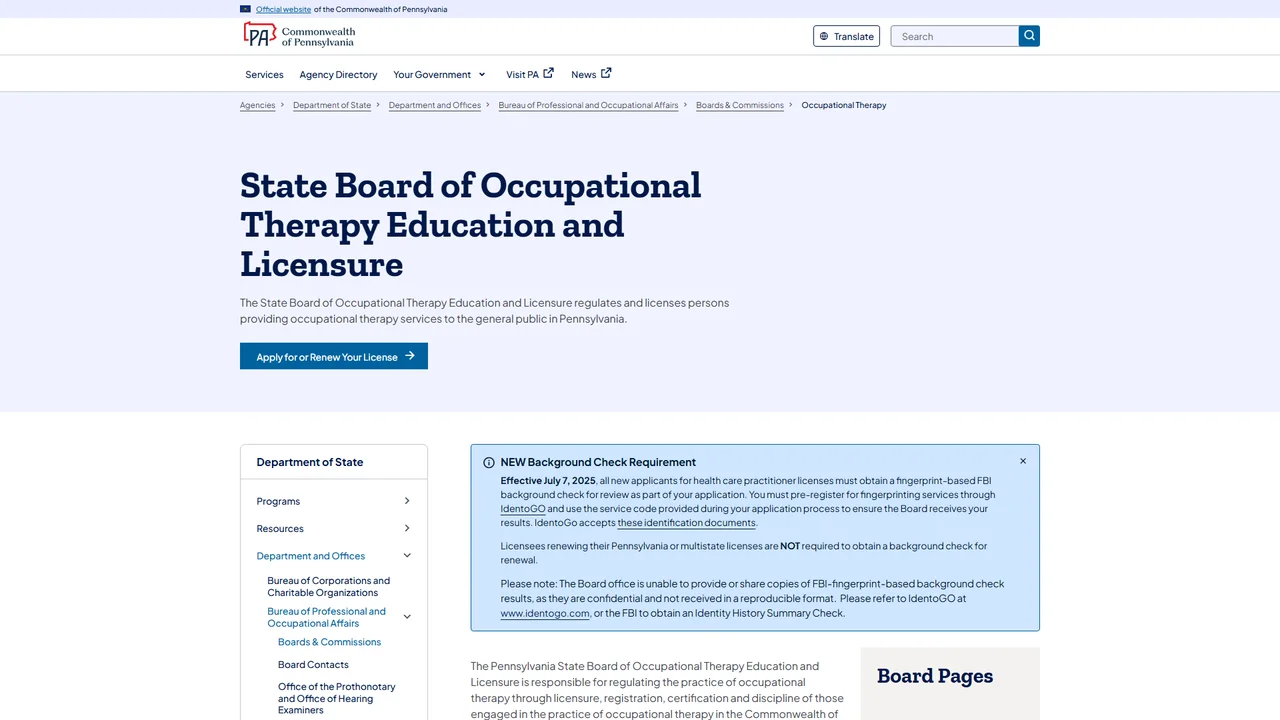Click the Board Pages heading
The height and width of the screenshot is (720, 1280).
point(935,676)
